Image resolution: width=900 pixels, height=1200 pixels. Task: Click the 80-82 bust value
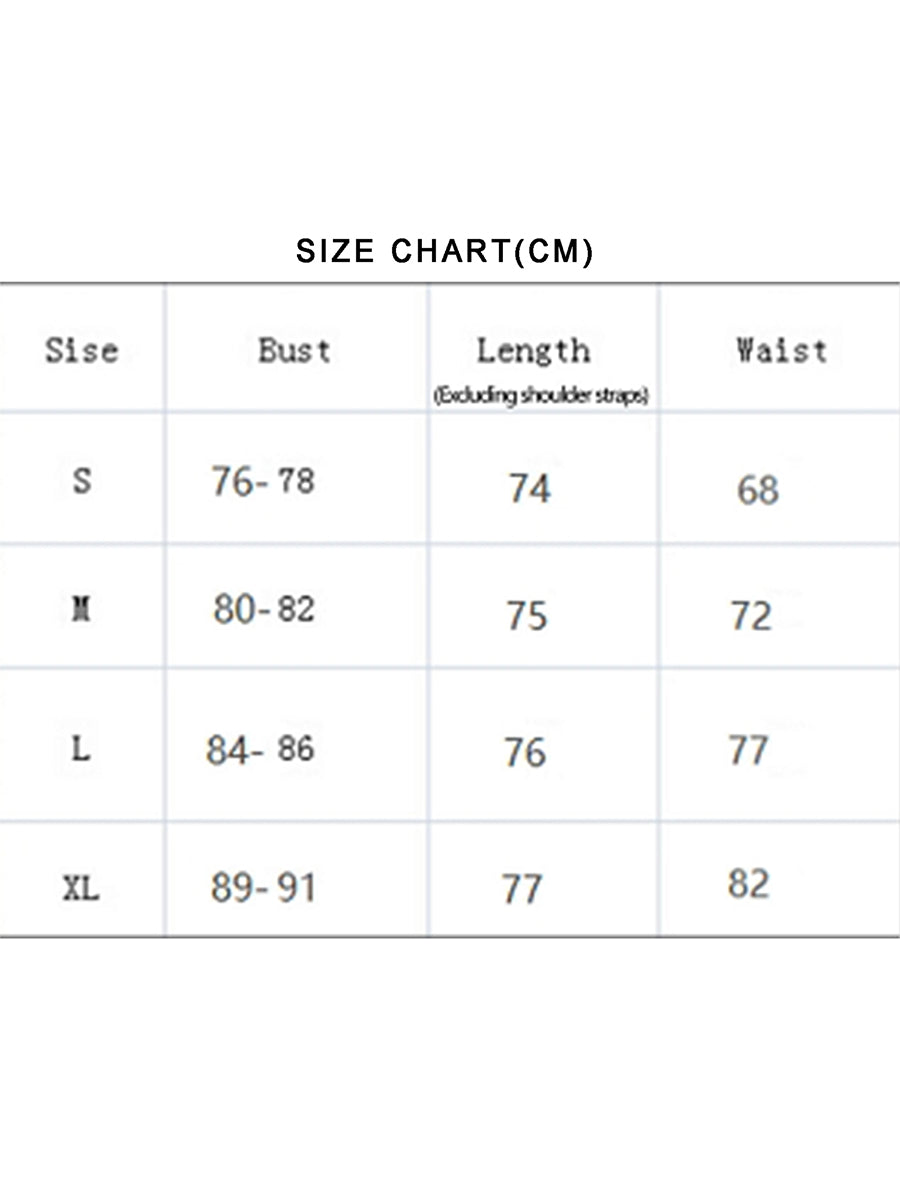(264, 608)
